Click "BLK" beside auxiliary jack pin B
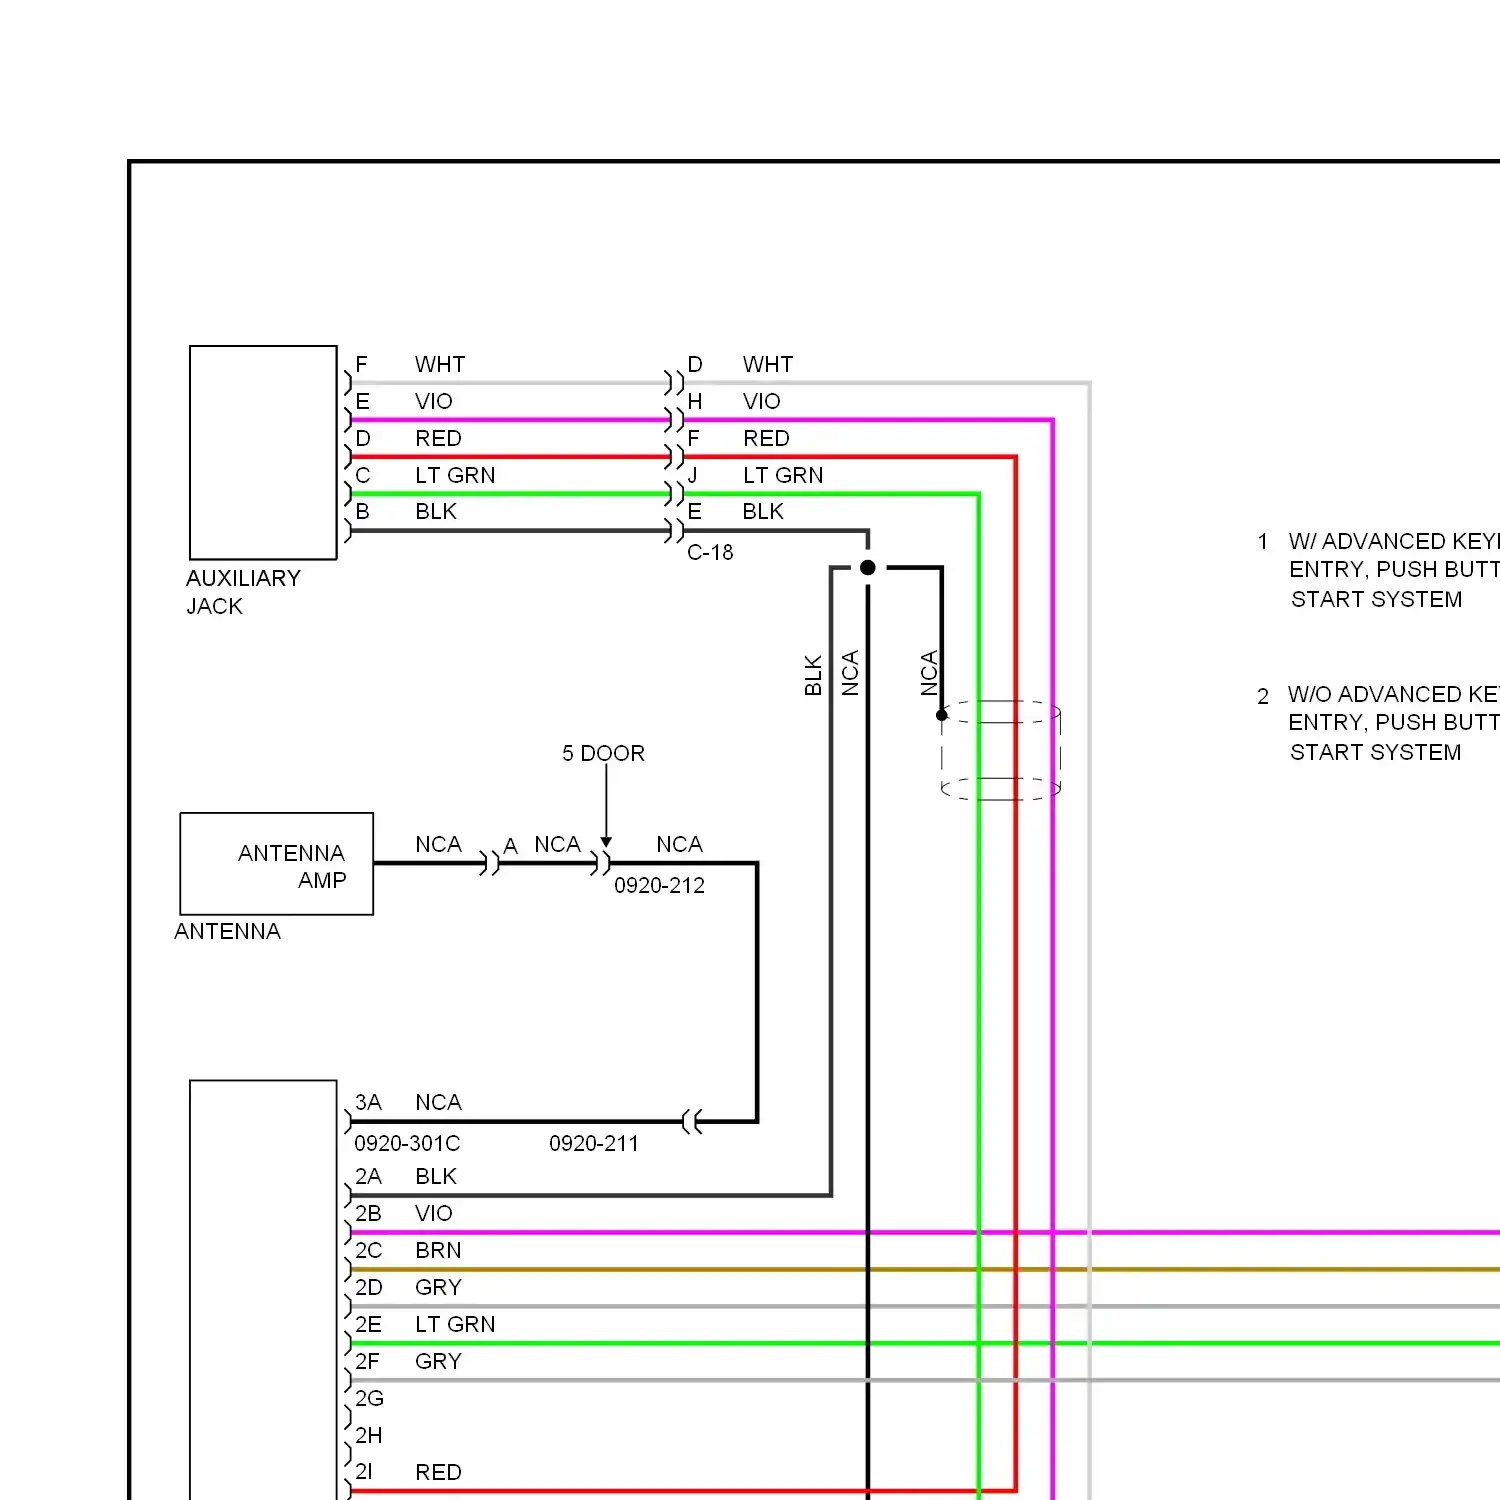Viewport: 1500px width, 1500px height. [436, 511]
